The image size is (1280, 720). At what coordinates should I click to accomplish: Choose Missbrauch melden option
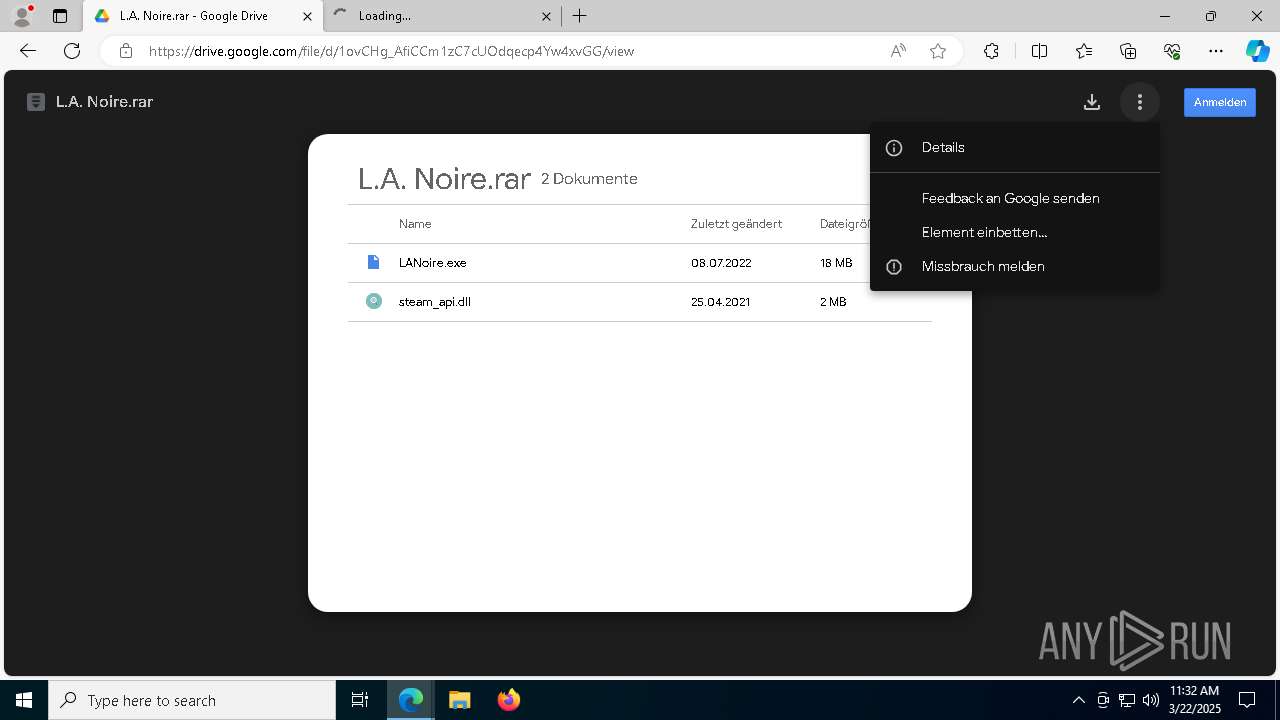[x=1015, y=266]
